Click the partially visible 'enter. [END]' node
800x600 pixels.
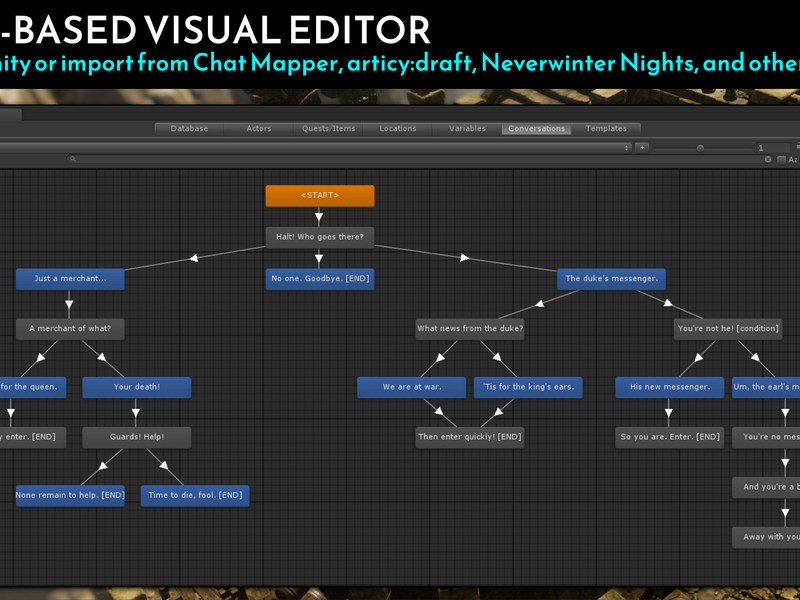33,438
